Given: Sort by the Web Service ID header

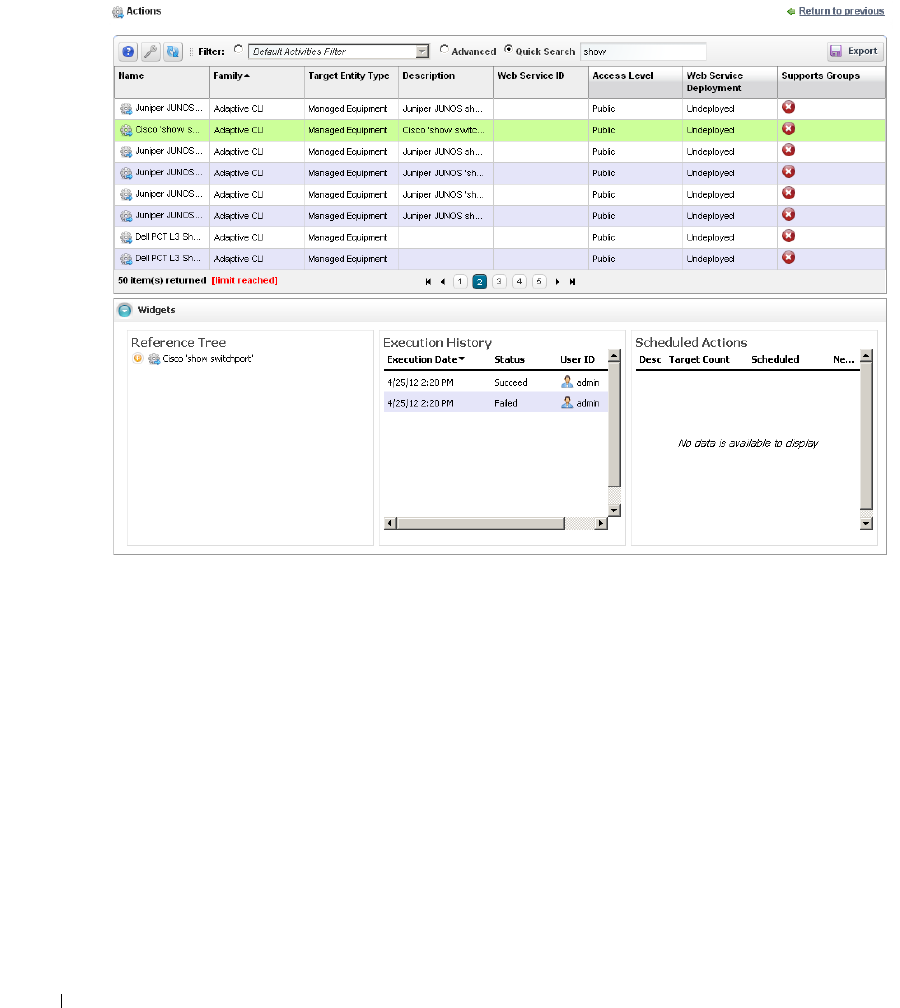Looking at the screenshot, I should click(541, 82).
